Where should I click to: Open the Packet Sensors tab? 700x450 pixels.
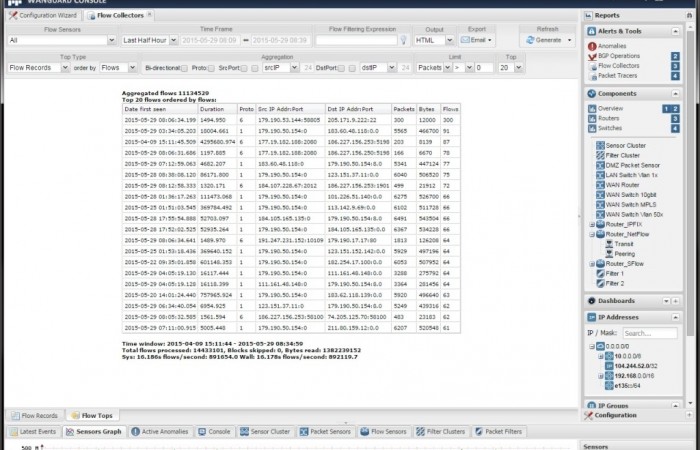click(x=325, y=432)
